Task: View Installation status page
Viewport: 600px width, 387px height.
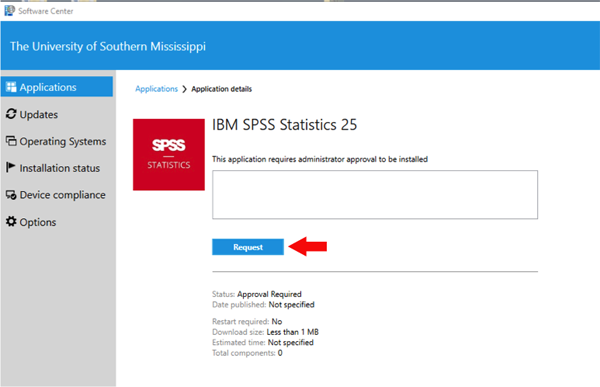Action: tap(57, 168)
